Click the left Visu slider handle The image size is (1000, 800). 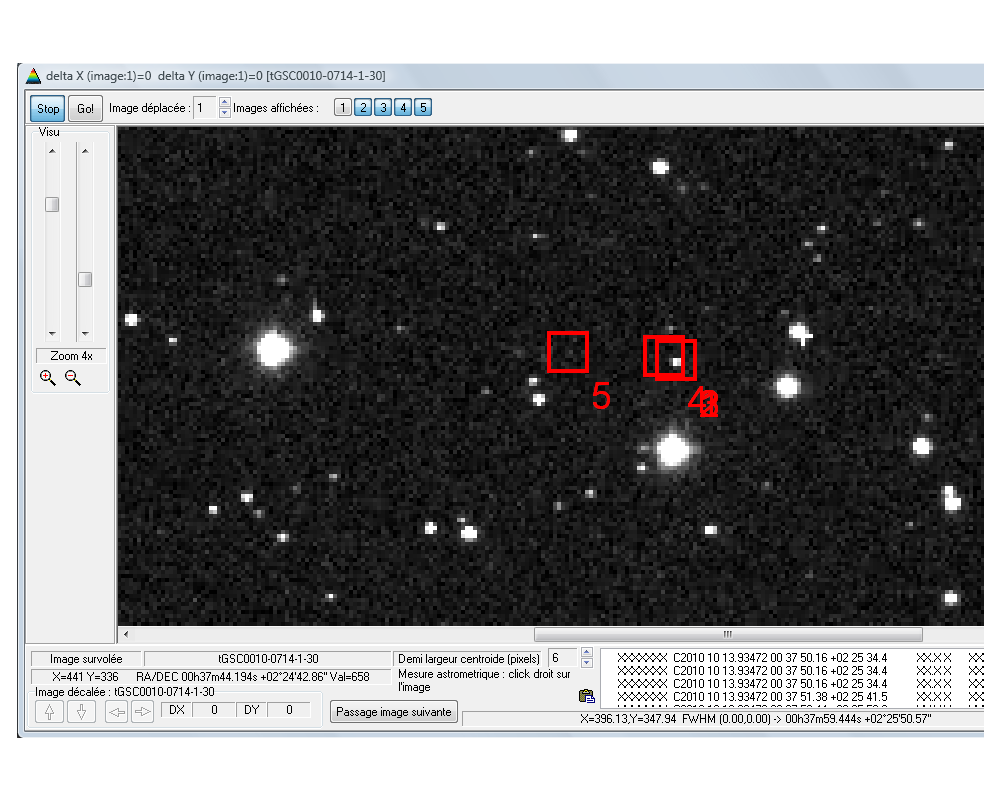point(52,204)
